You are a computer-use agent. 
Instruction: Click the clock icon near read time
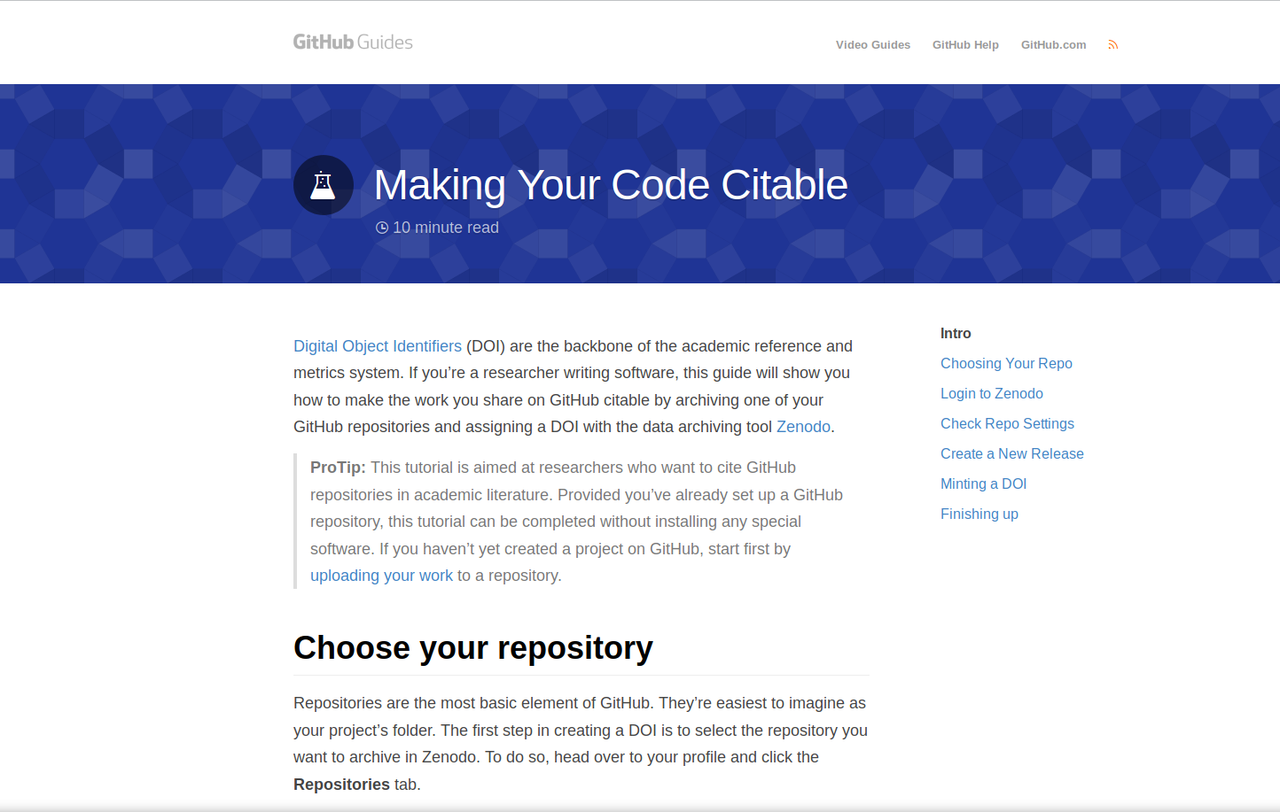381,228
